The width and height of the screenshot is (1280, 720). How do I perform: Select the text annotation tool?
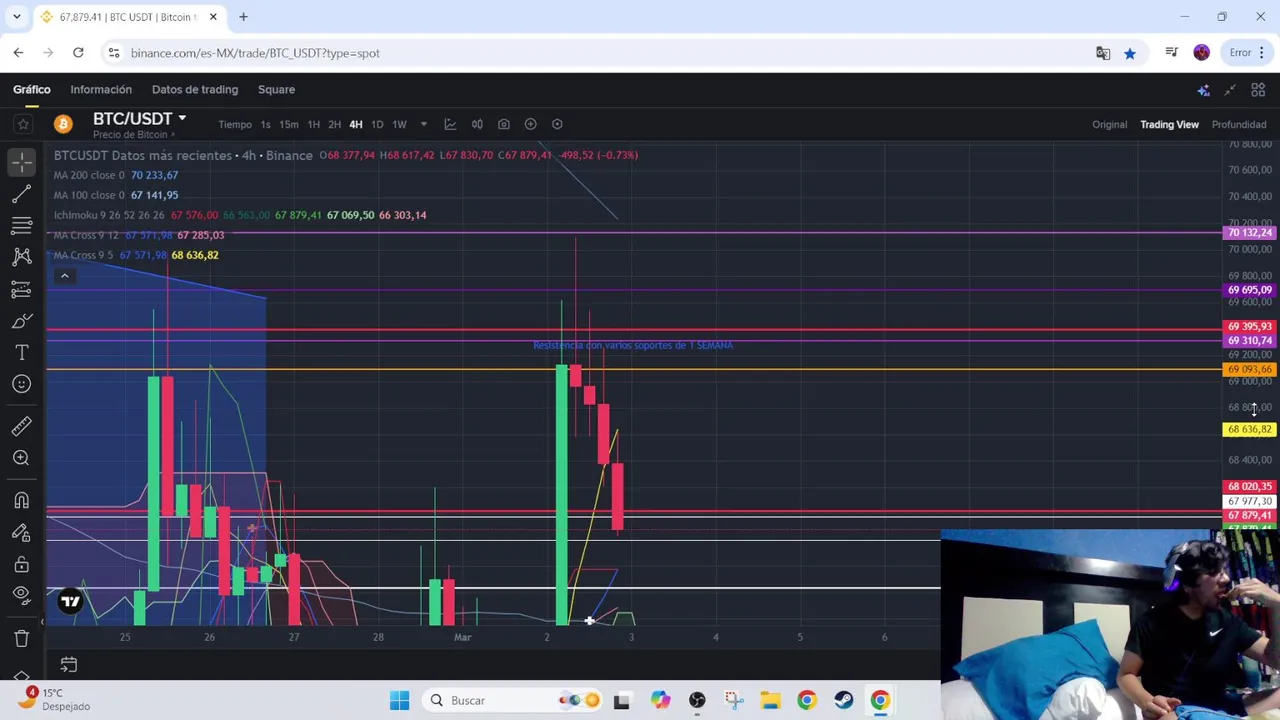click(22, 353)
